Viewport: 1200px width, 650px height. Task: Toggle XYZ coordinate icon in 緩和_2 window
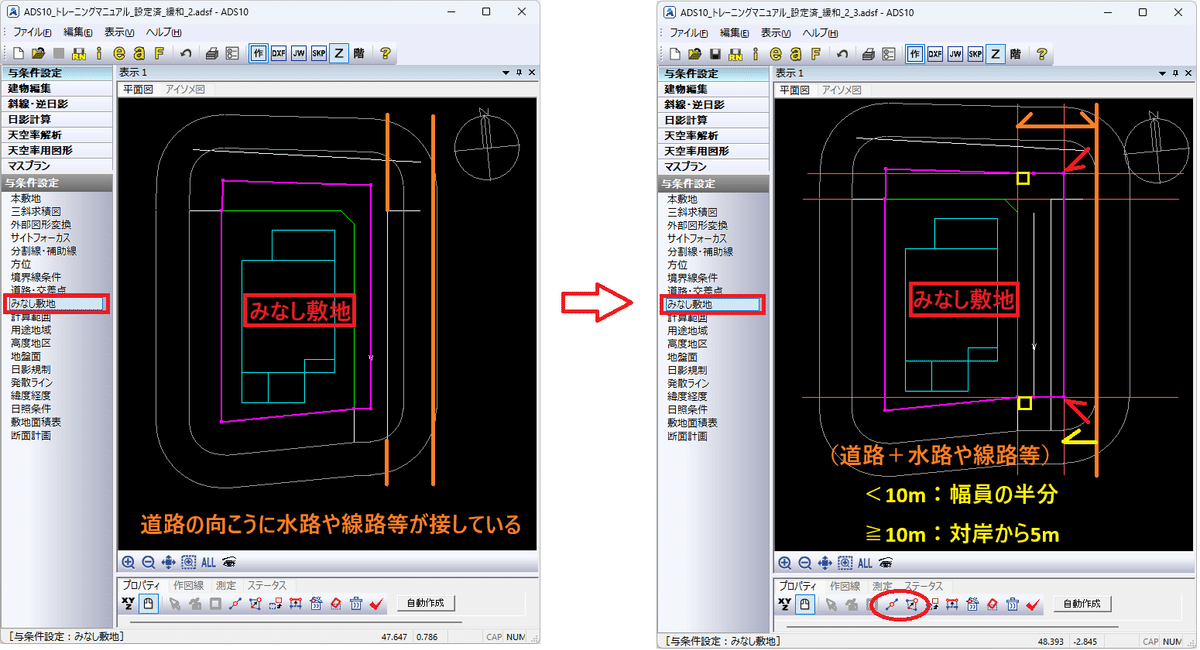128,603
